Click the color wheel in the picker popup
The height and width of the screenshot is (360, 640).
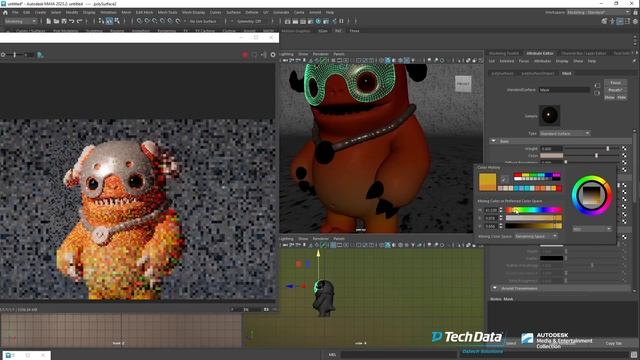[591, 196]
